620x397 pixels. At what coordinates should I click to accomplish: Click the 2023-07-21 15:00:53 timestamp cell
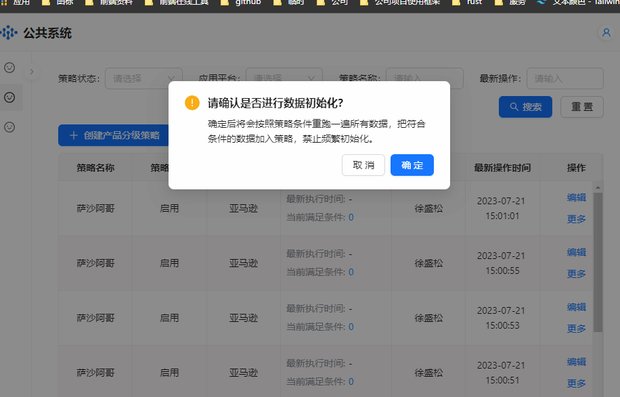[x=501, y=318]
